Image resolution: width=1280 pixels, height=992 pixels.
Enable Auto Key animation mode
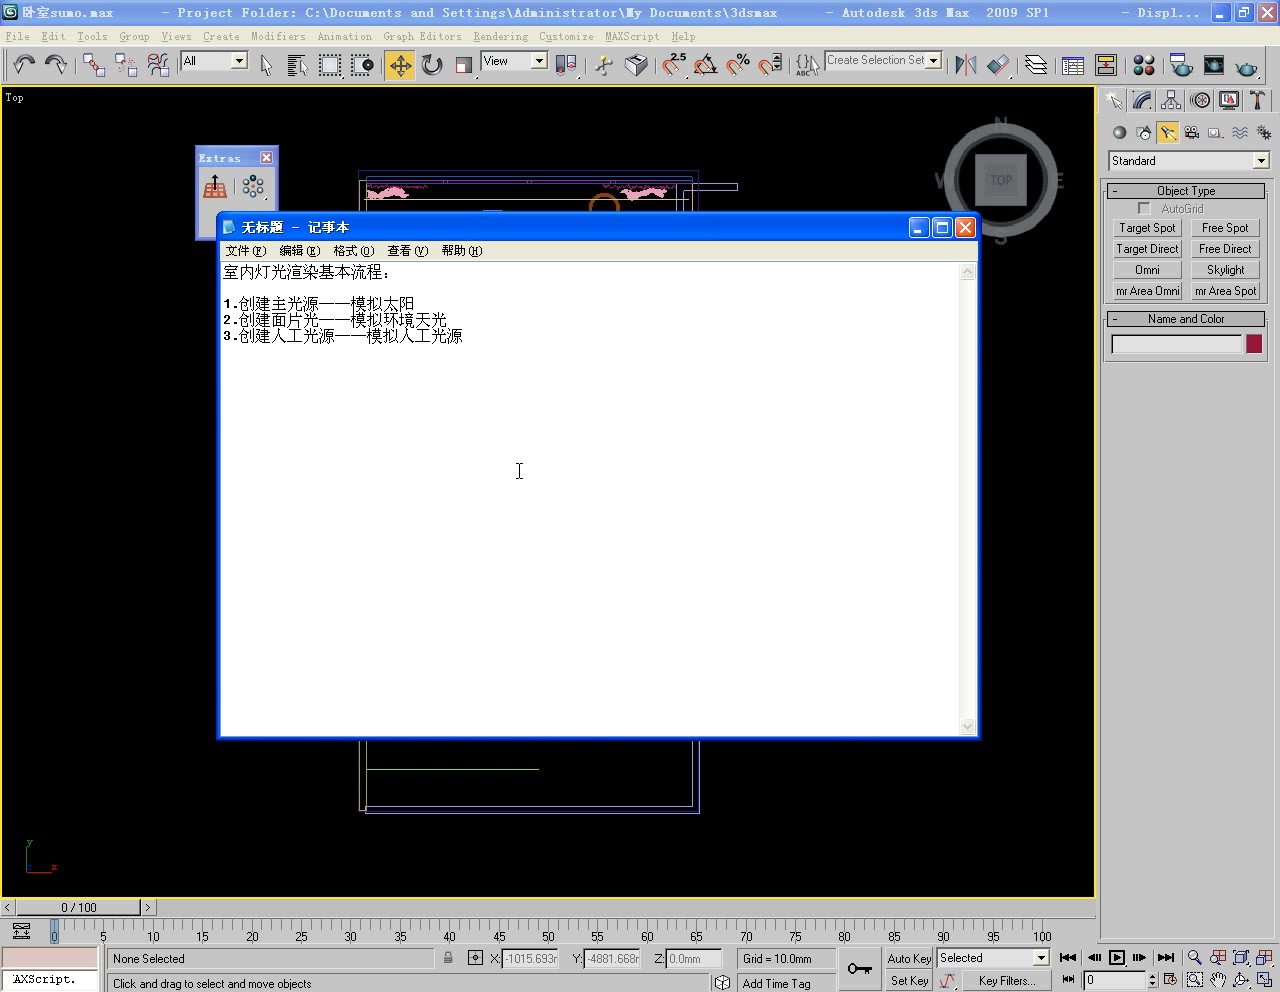coord(908,957)
